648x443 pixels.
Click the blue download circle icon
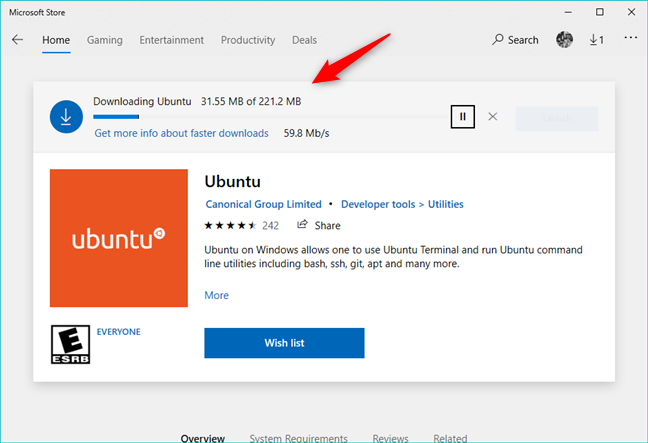point(66,117)
